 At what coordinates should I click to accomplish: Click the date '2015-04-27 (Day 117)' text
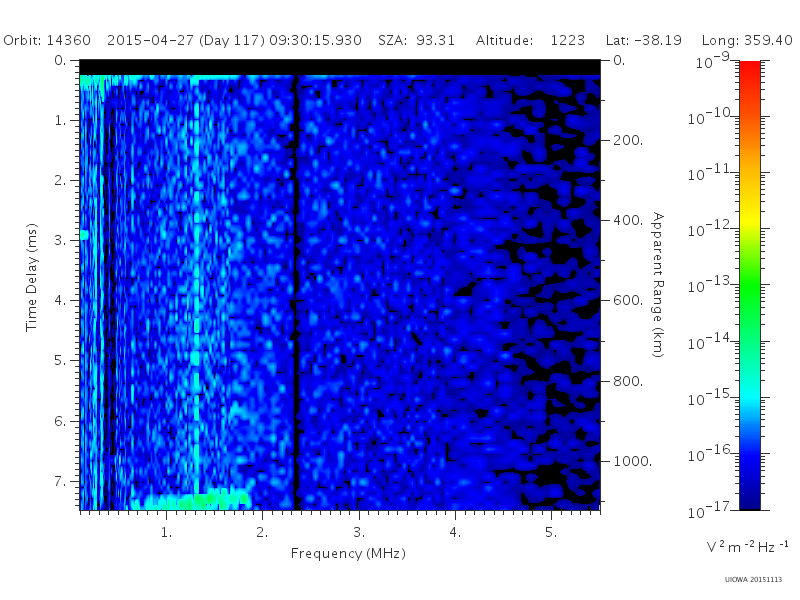186,40
